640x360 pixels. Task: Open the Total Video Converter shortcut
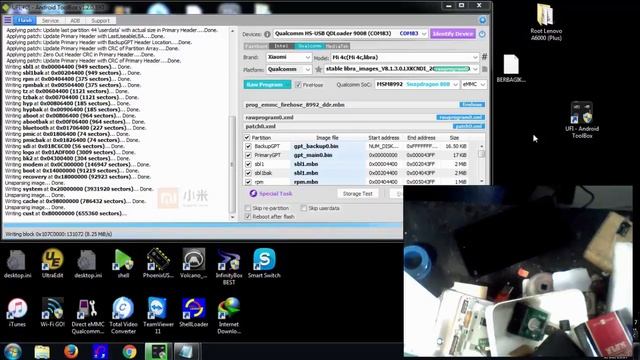tap(123, 316)
